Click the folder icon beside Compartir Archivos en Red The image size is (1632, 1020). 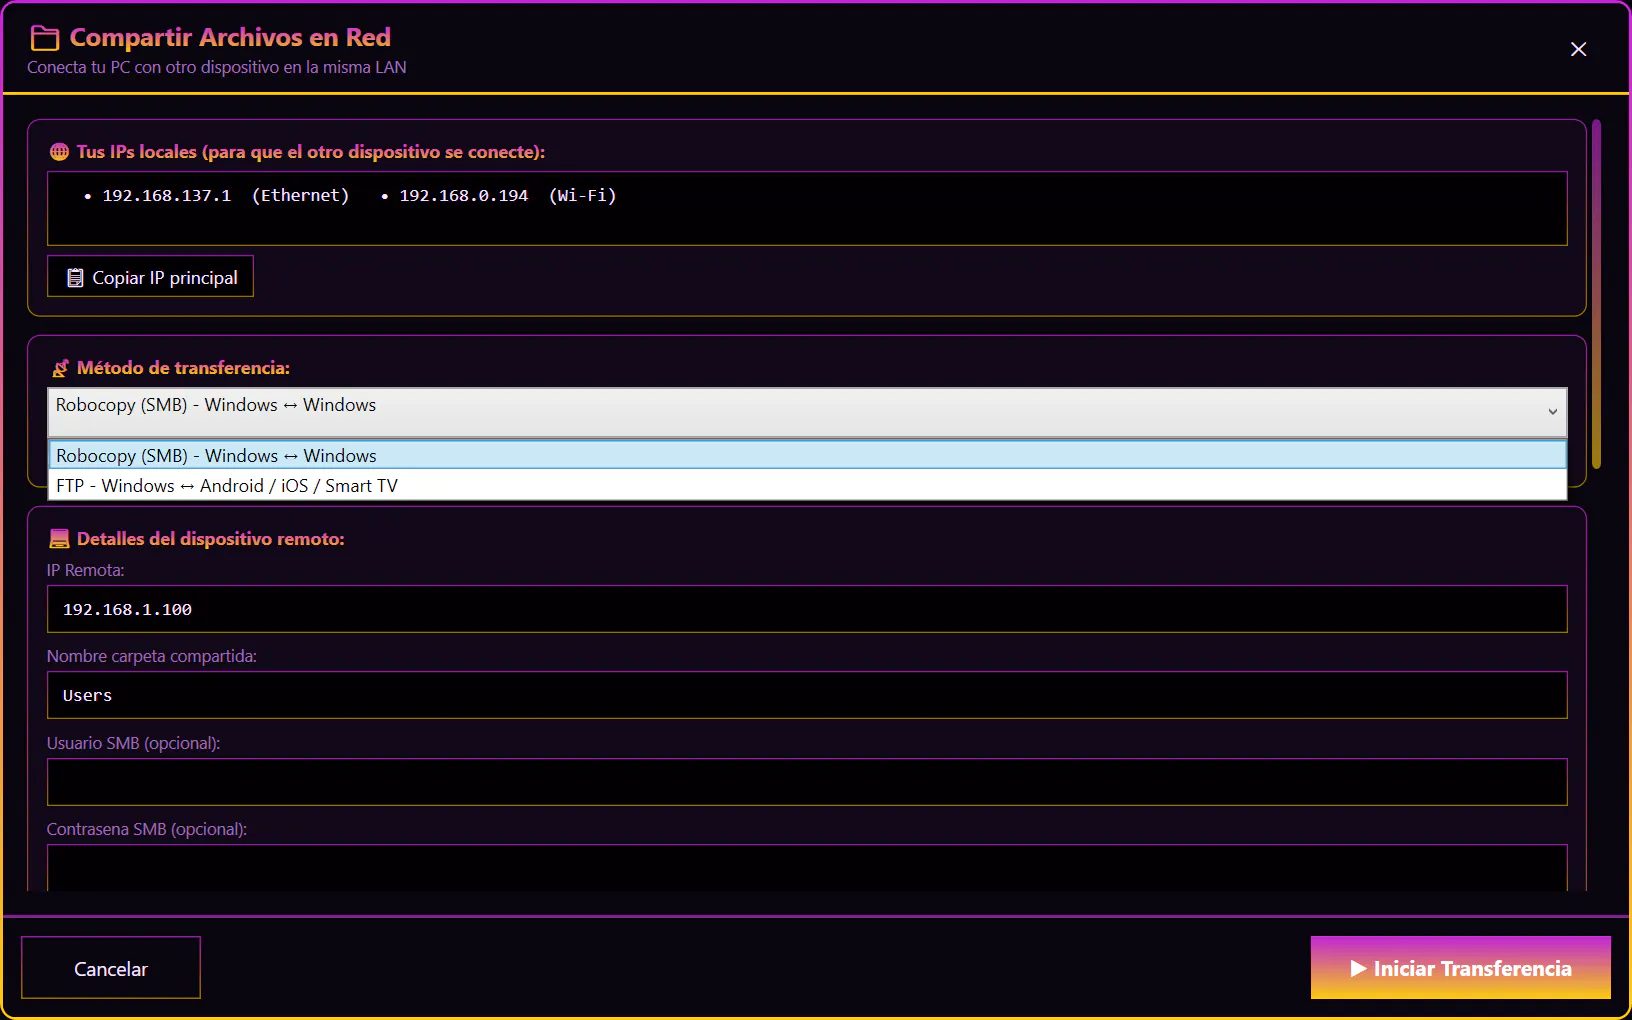click(45, 38)
